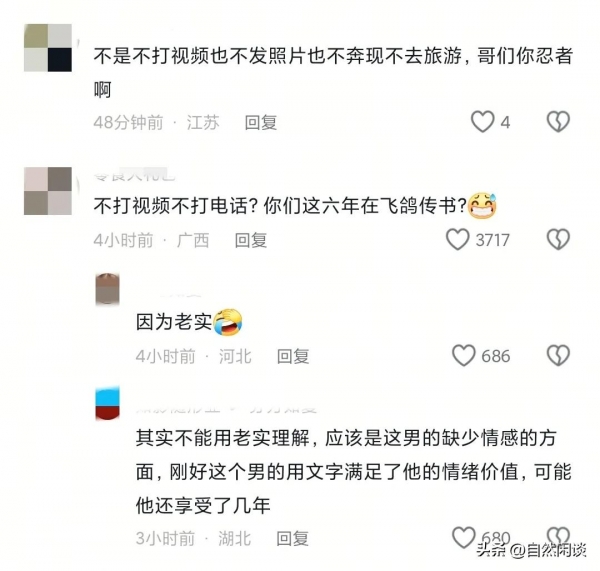
Task: Open the blurred username above 飞鸽传书 comment
Action: click(x=135, y=176)
